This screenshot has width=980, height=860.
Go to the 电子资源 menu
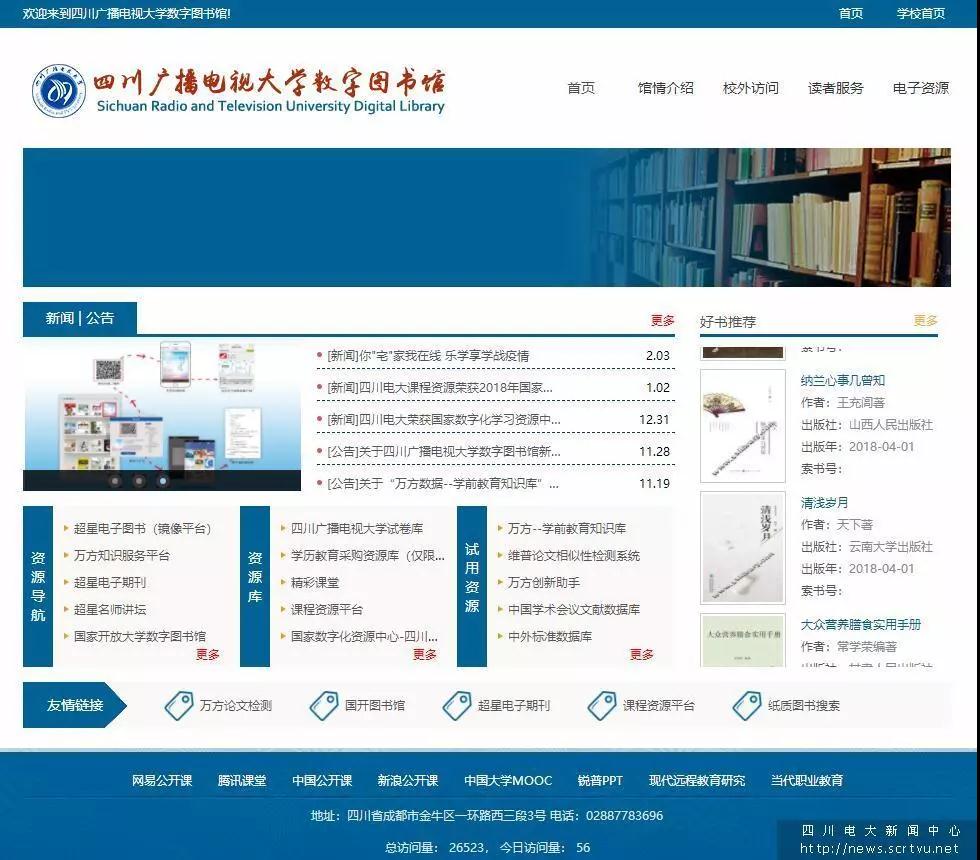click(x=920, y=88)
